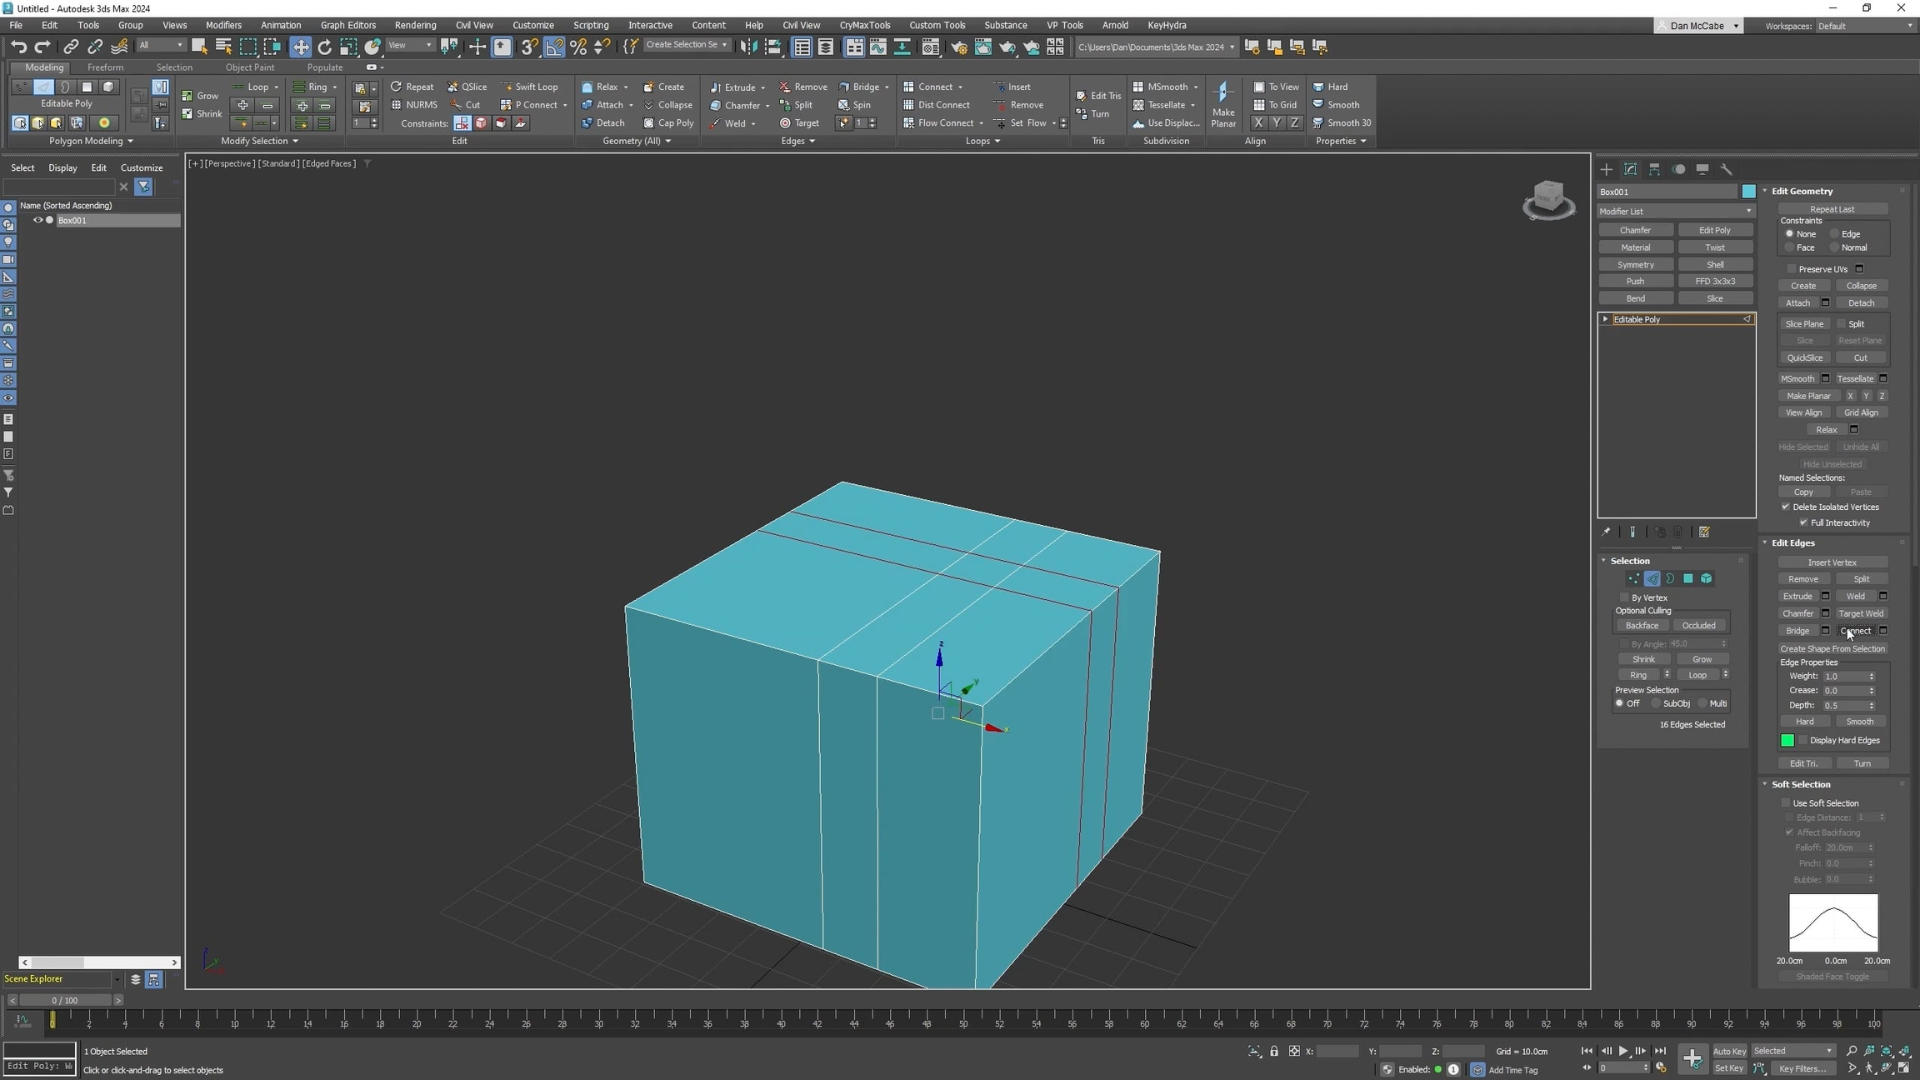Select the Edge constraint radio button
1920x1080 pixels.
click(1835, 234)
